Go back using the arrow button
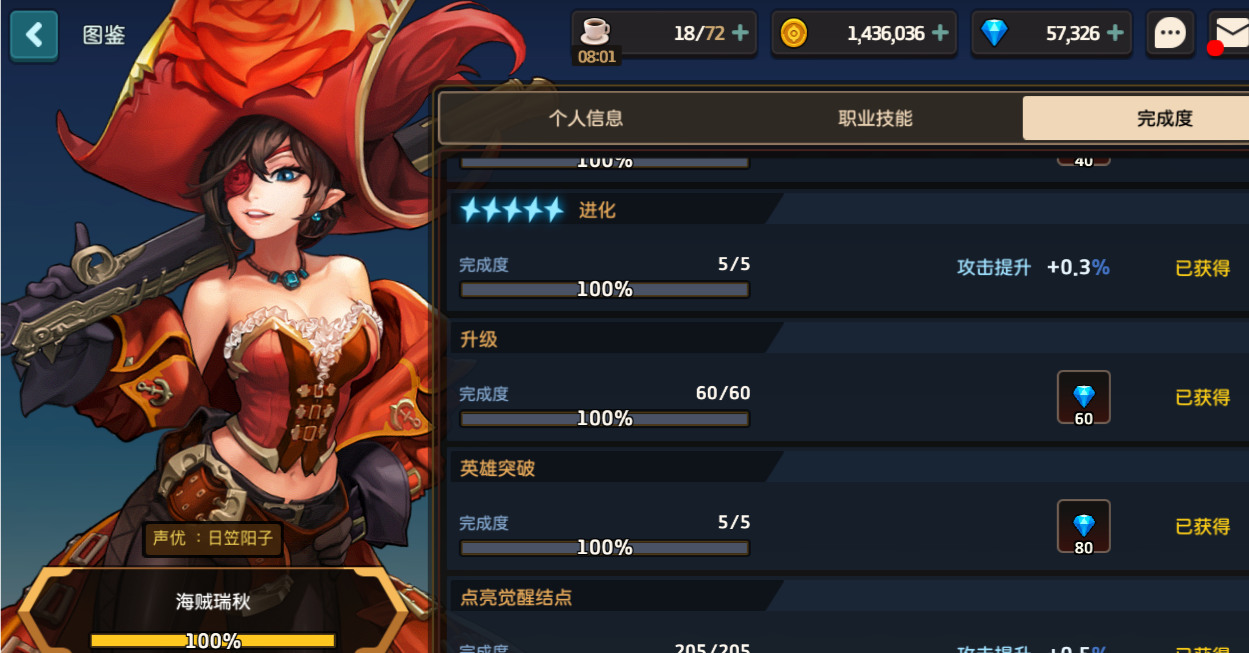 pos(35,35)
